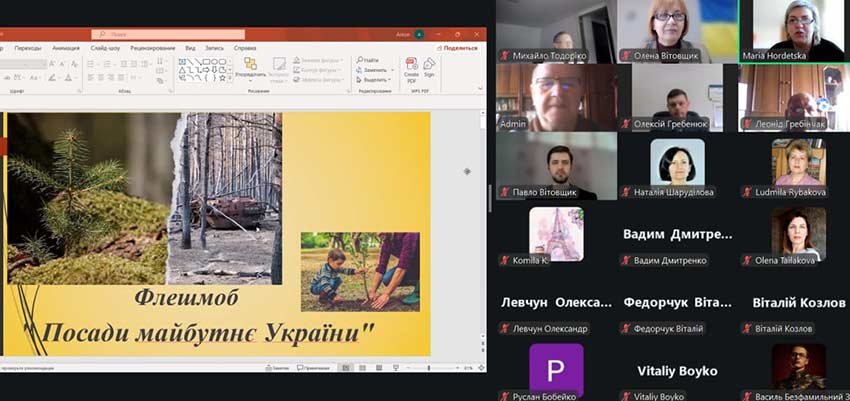This screenshot has height=401, width=850.
Task: Toggle Comments (Примечания) pane in status bar
Action: 312,368
